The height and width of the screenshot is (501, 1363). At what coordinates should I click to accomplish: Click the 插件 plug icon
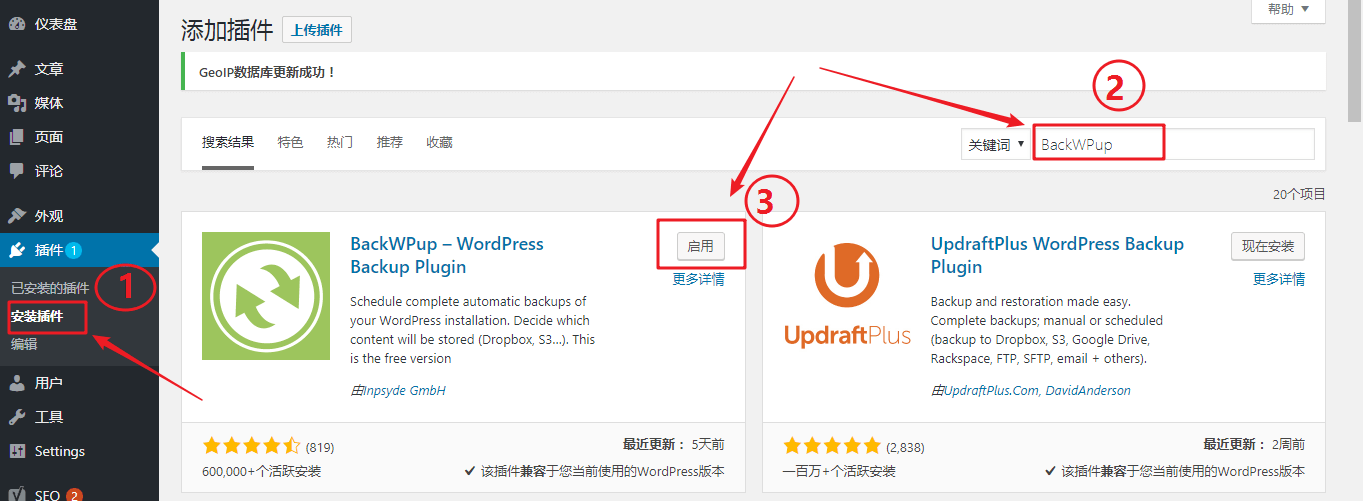[16, 250]
